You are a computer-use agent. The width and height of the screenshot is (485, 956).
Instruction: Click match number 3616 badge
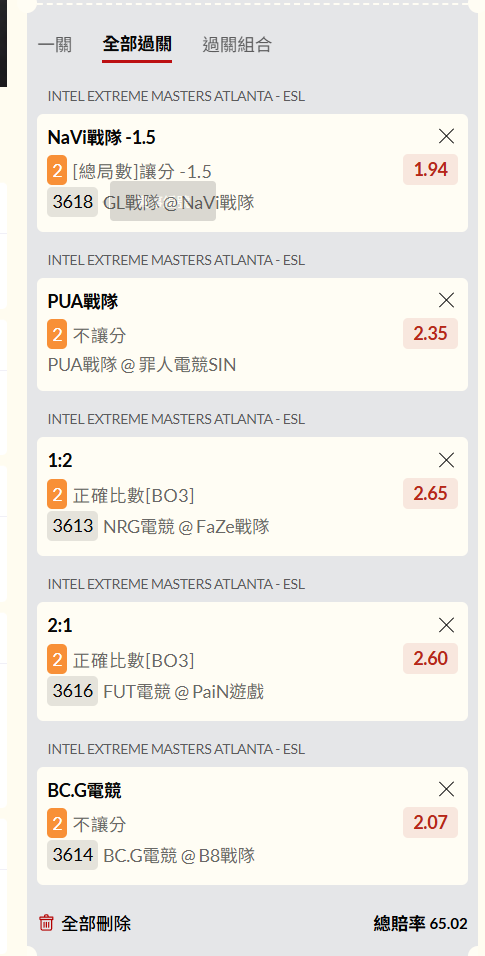[x=73, y=691]
